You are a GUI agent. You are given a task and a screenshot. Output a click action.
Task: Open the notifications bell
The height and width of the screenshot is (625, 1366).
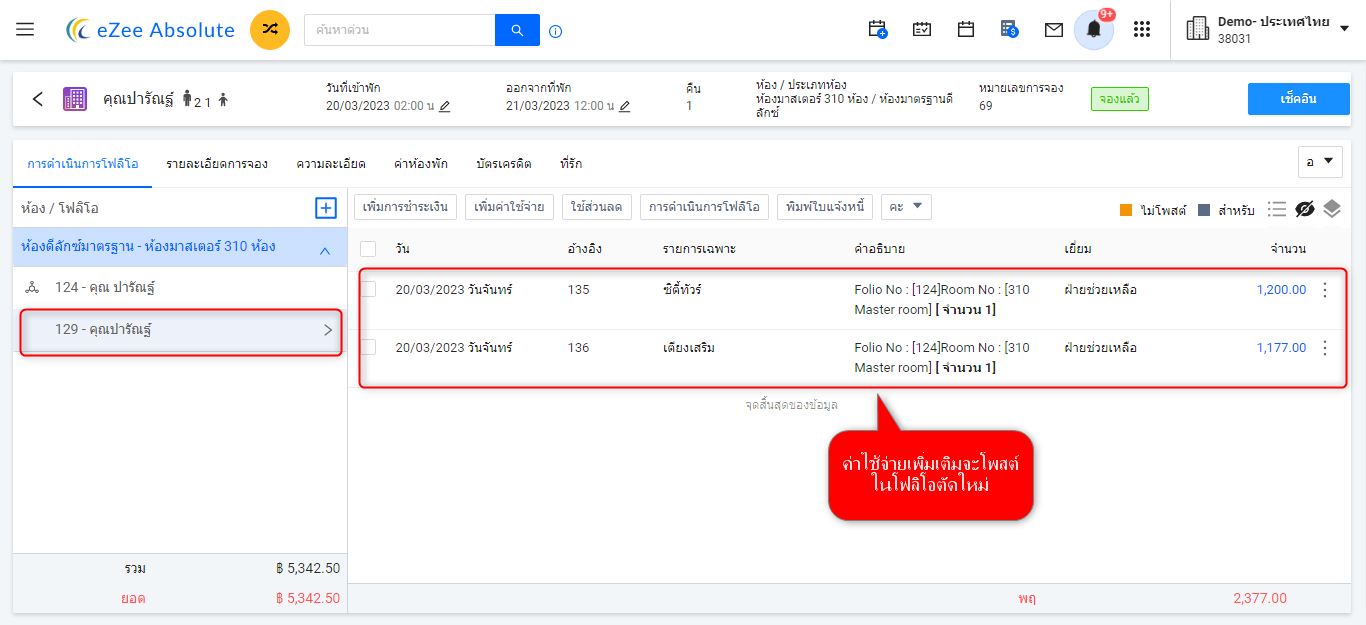coord(1094,30)
